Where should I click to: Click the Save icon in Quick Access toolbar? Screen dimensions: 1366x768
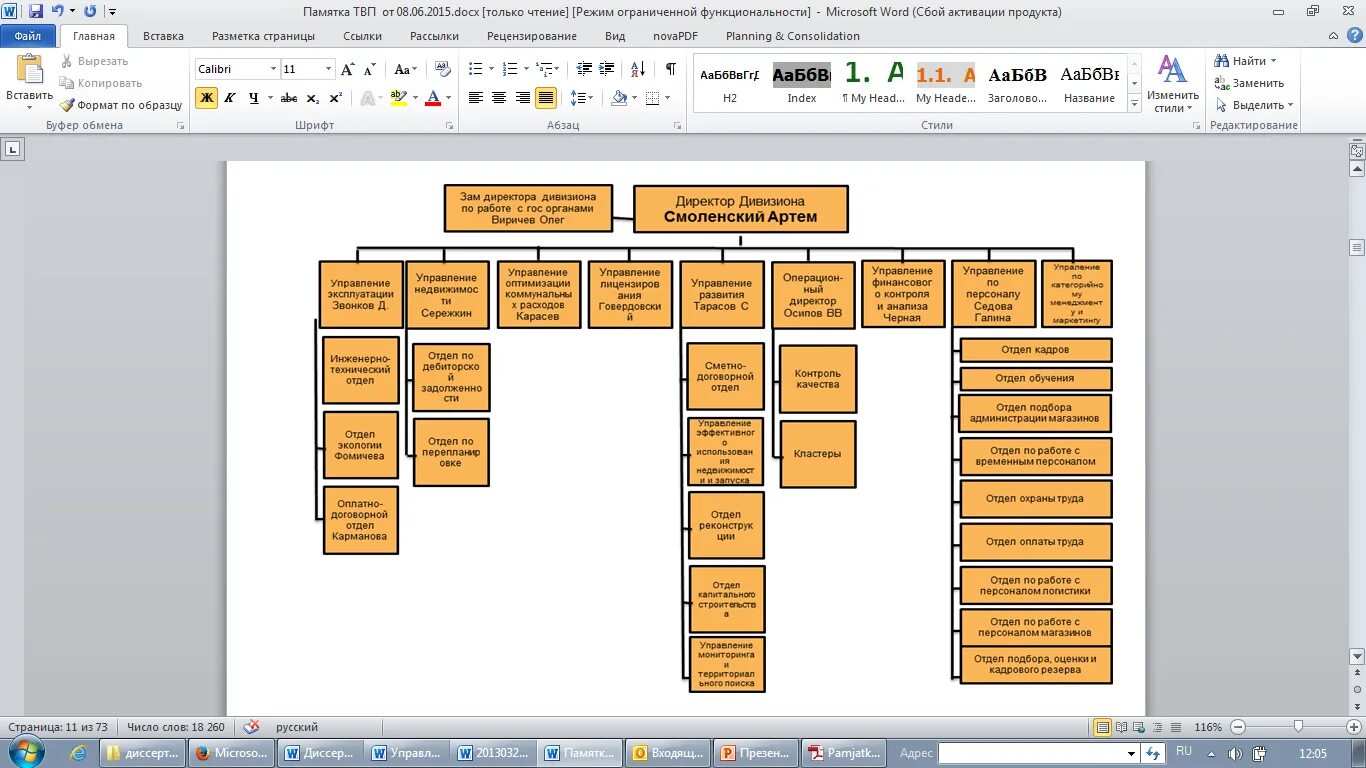(36, 12)
